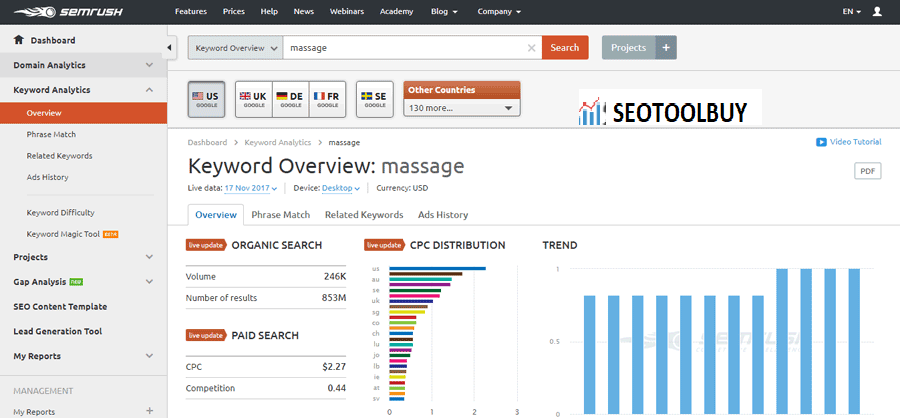The image size is (900, 418).
Task: Select the DE Google database
Action: 290,99
